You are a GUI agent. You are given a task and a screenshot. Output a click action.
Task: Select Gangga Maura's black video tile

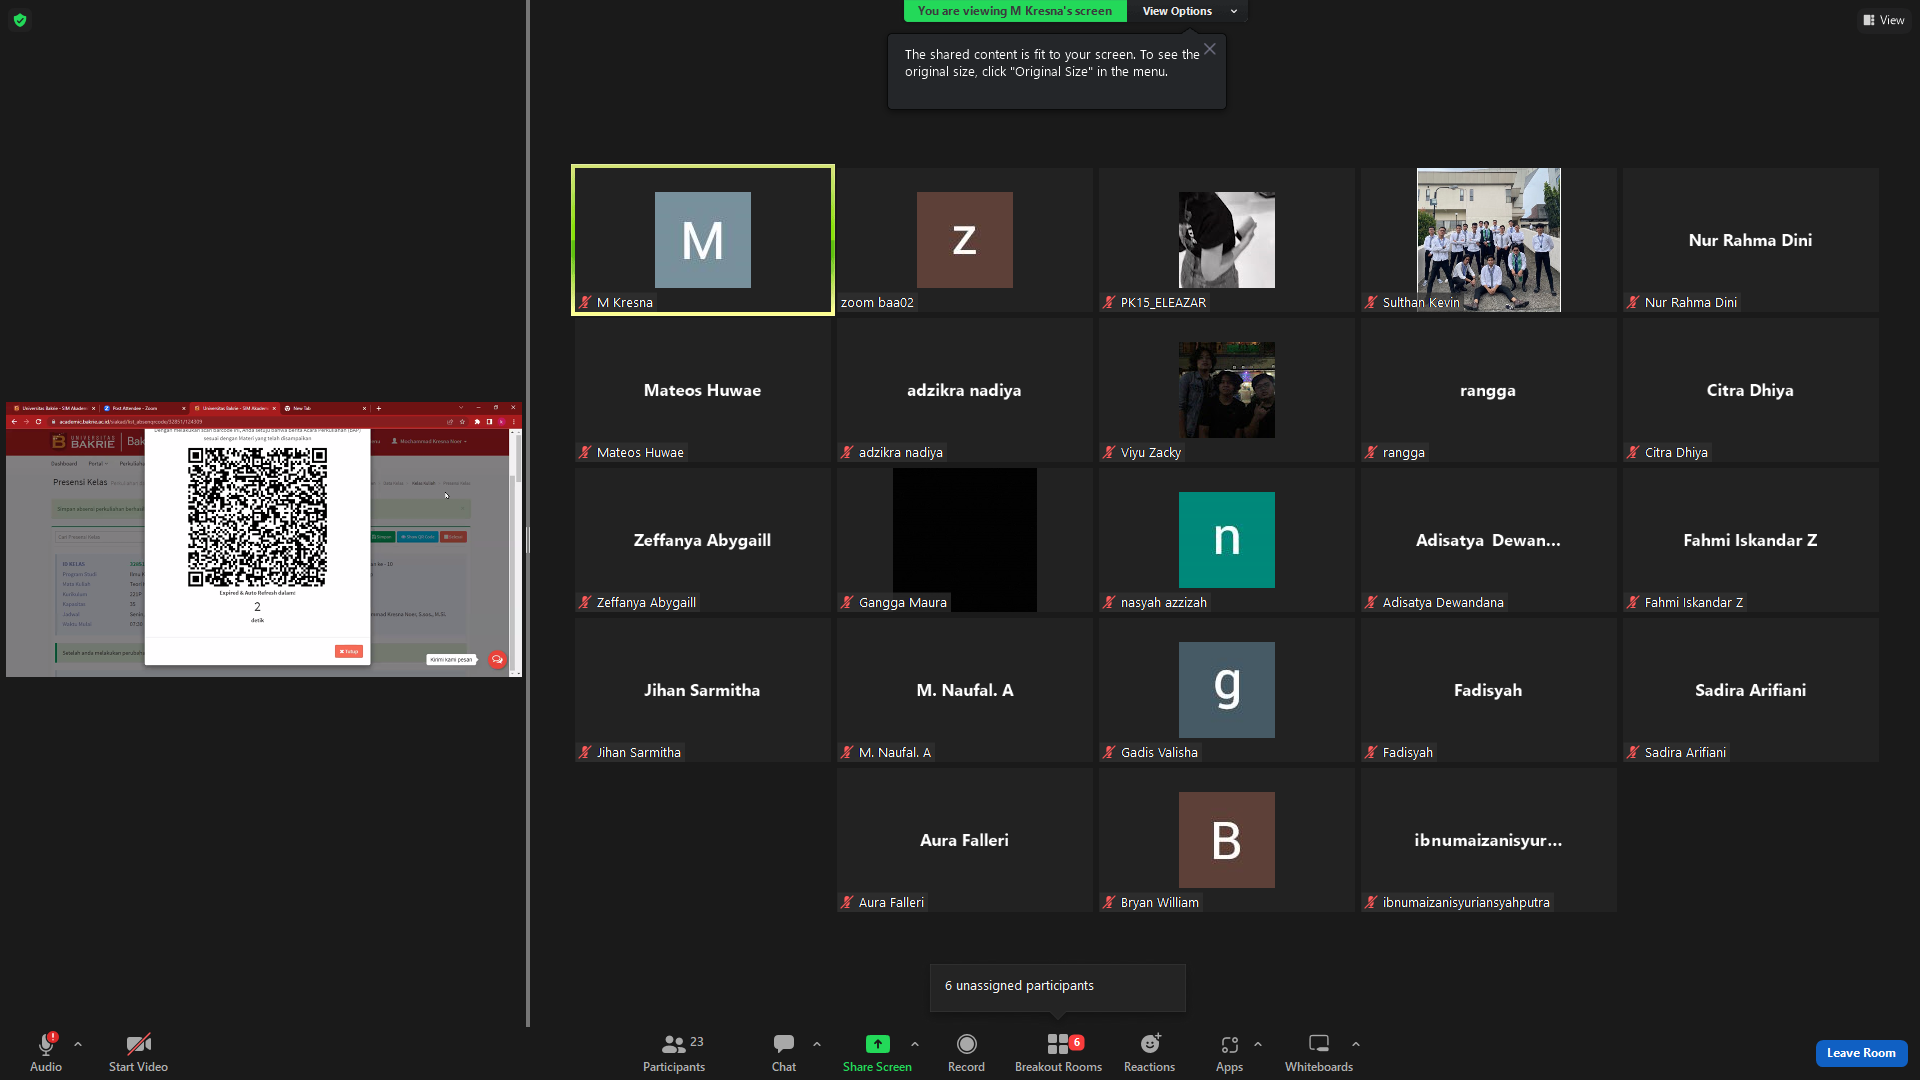(x=964, y=540)
